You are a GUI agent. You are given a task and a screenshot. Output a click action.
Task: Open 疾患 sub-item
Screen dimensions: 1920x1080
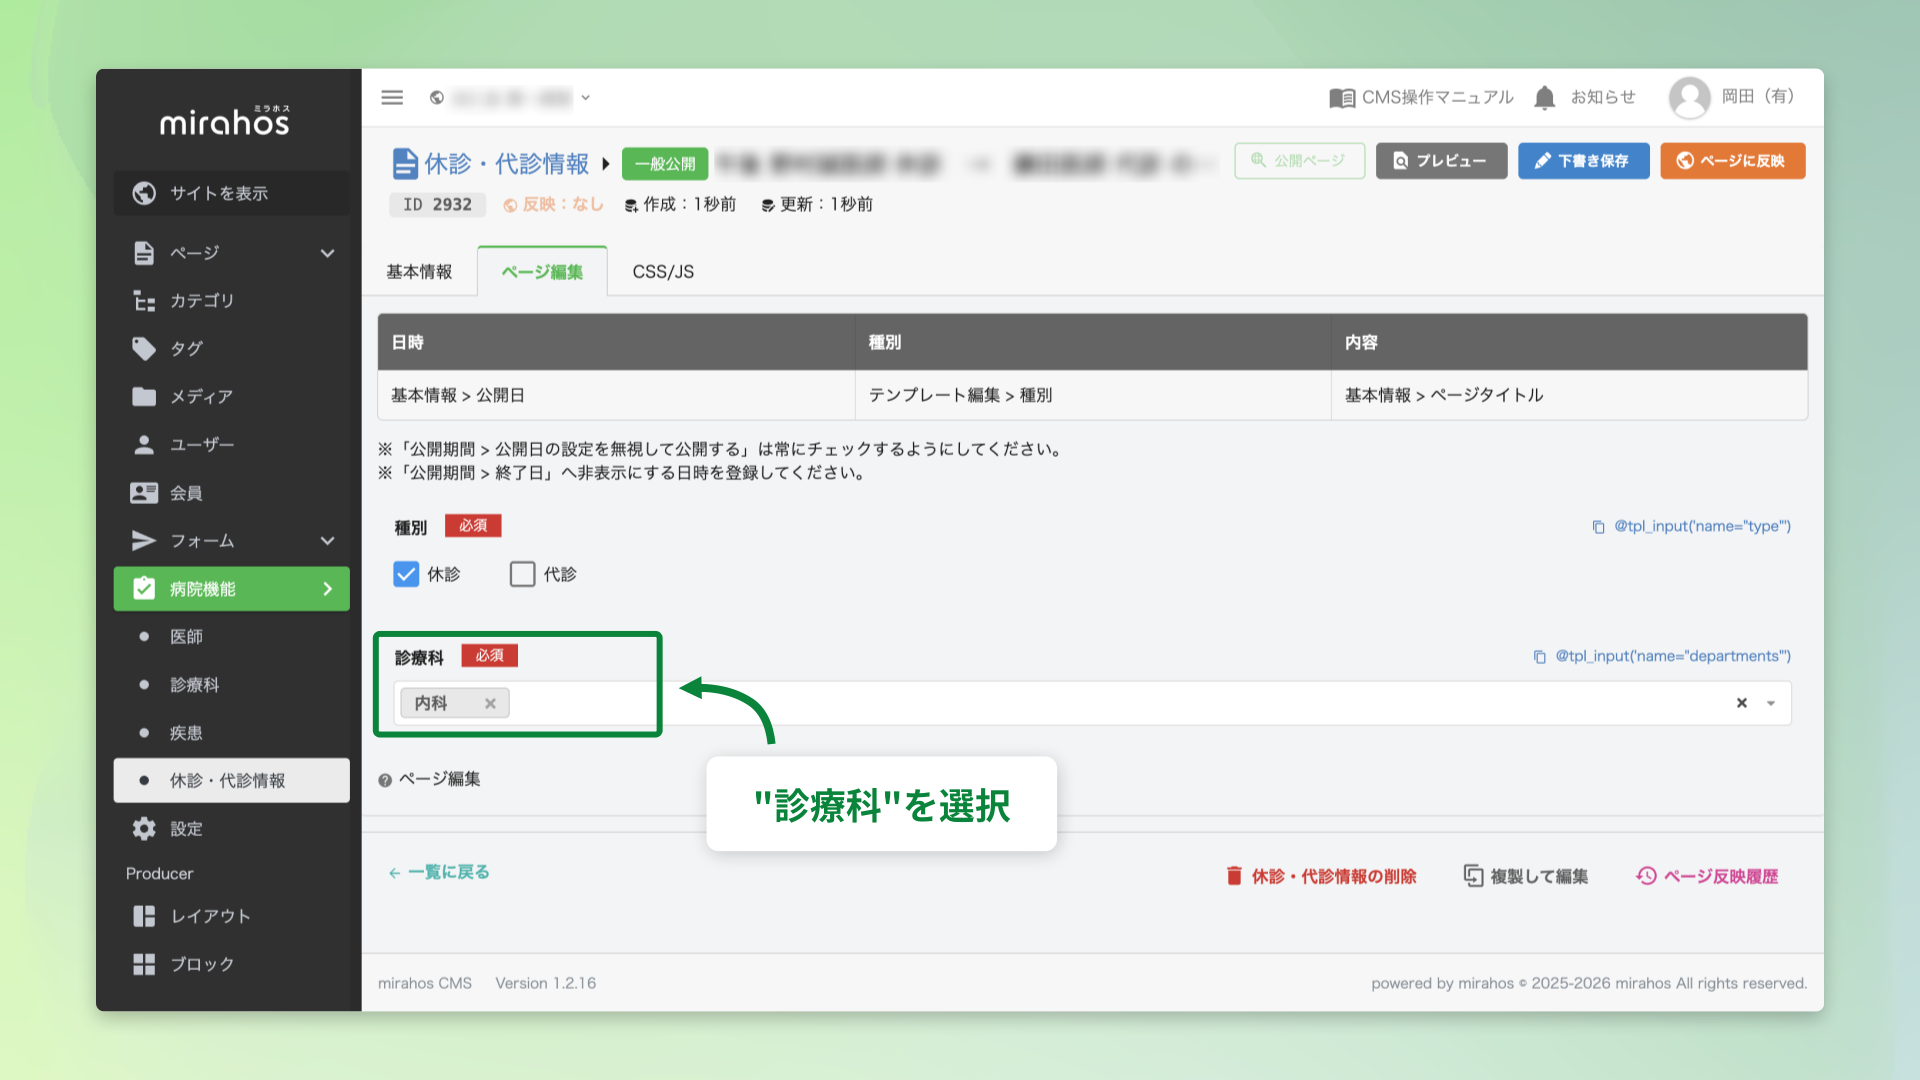click(186, 733)
